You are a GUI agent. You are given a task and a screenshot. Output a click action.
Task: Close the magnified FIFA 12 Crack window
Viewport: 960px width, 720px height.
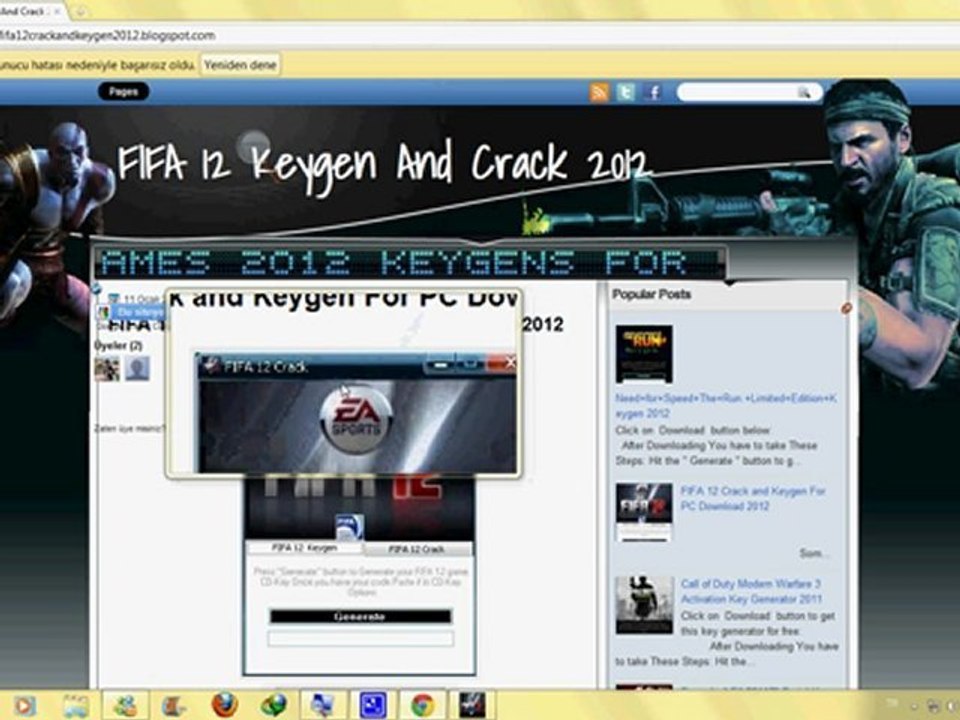502,364
